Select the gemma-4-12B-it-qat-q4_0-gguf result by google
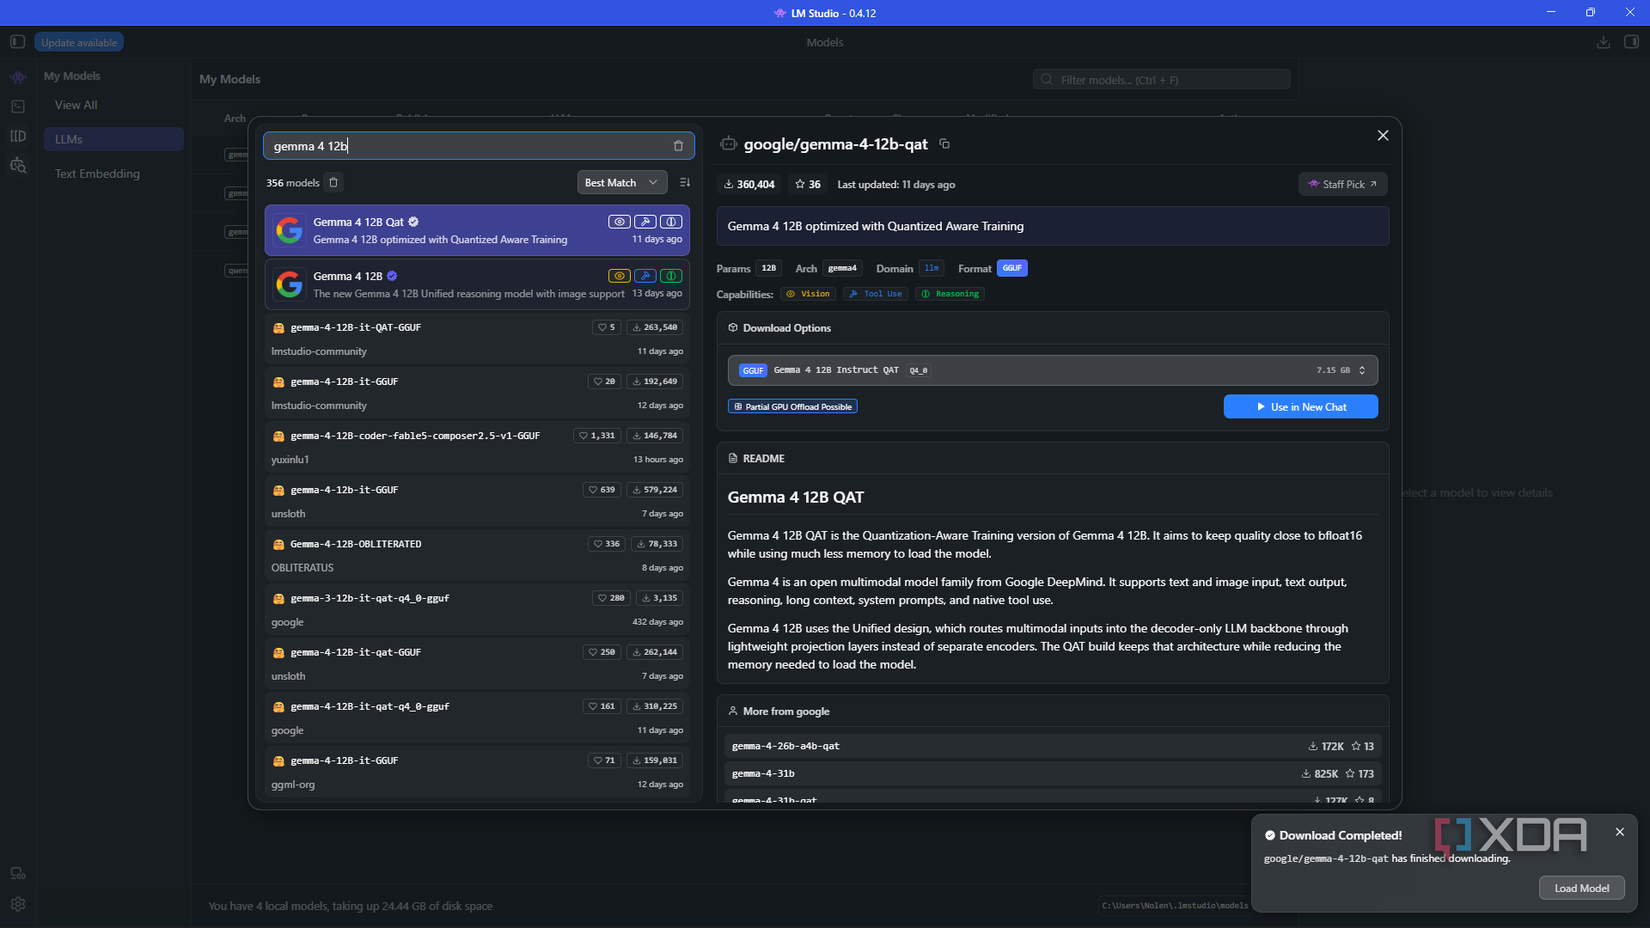Screen dimensions: 1650x928 coord(477,718)
